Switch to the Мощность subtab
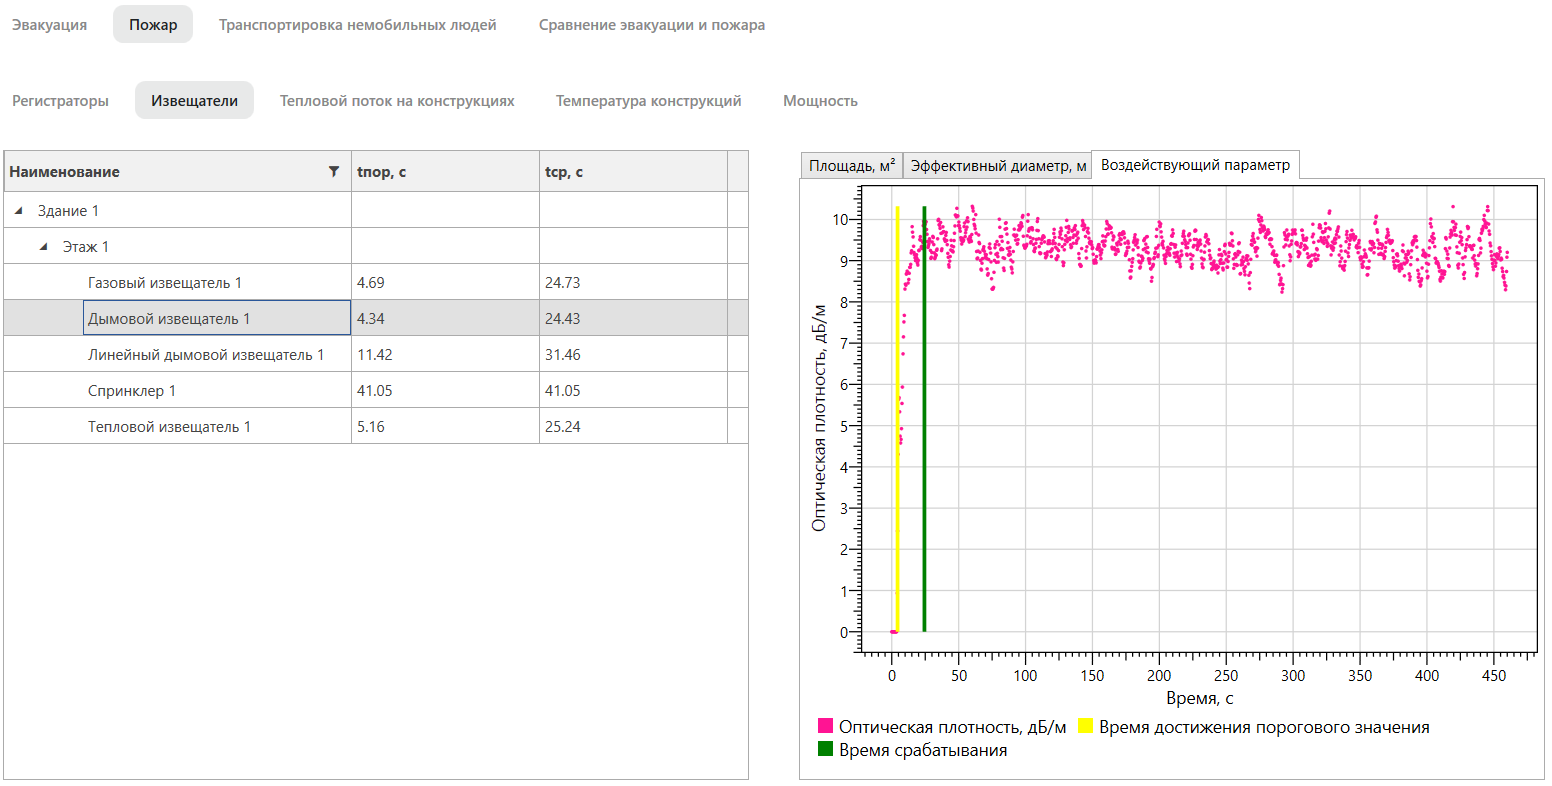Image resolution: width=1552 pixels, height=786 pixels. tap(820, 101)
